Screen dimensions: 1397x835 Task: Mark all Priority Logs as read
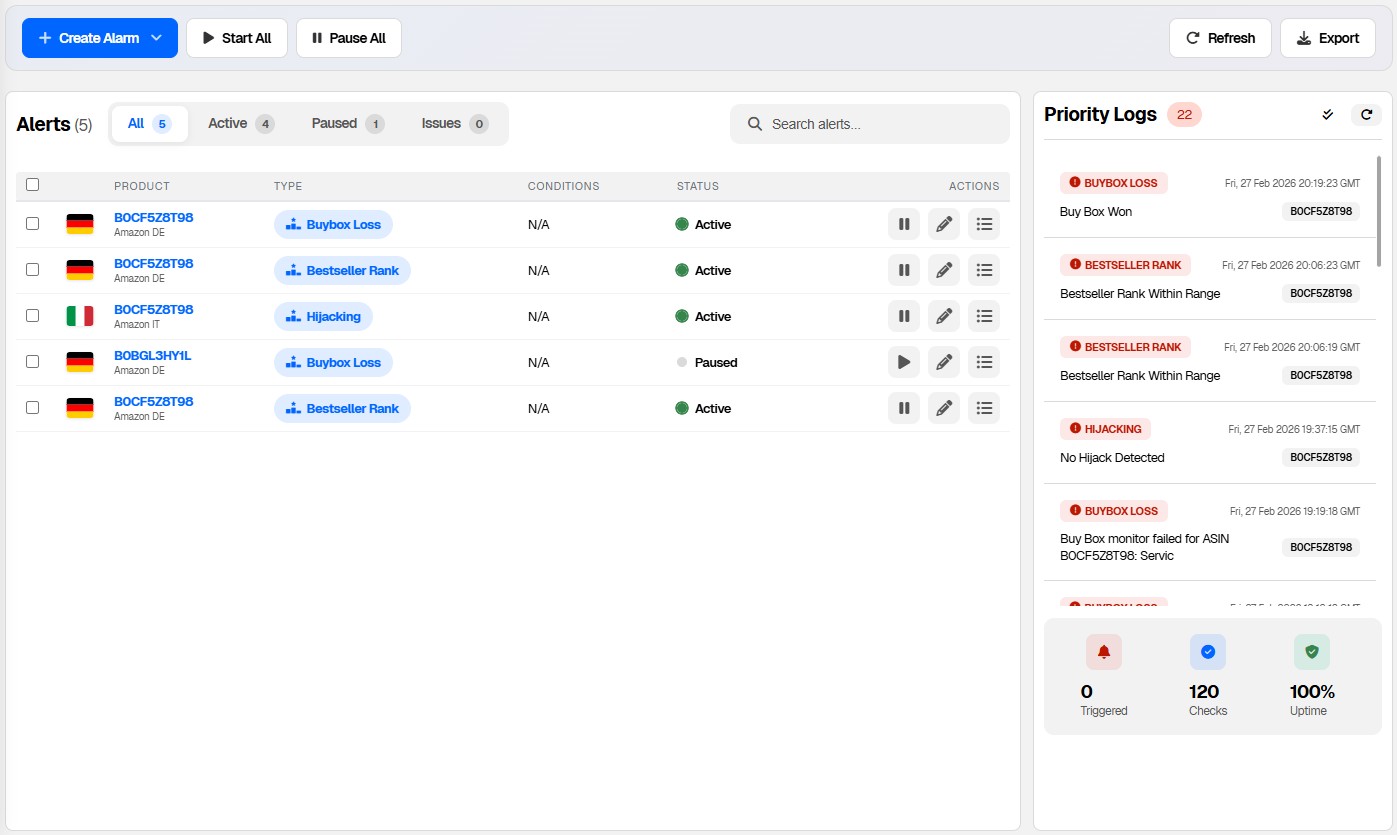click(x=1327, y=114)
